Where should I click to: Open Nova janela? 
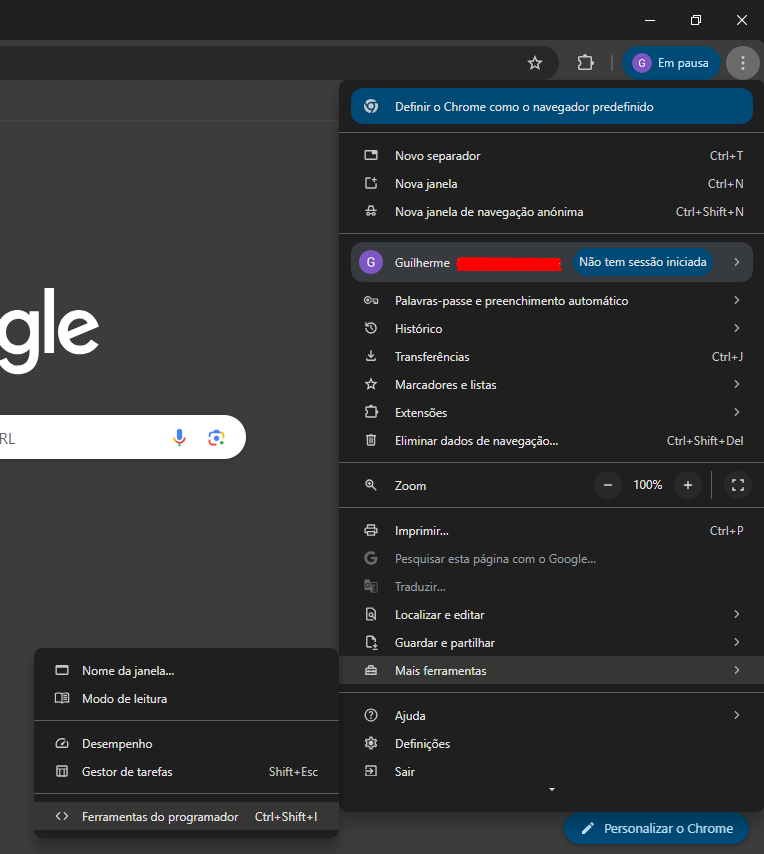click(552, 184)
